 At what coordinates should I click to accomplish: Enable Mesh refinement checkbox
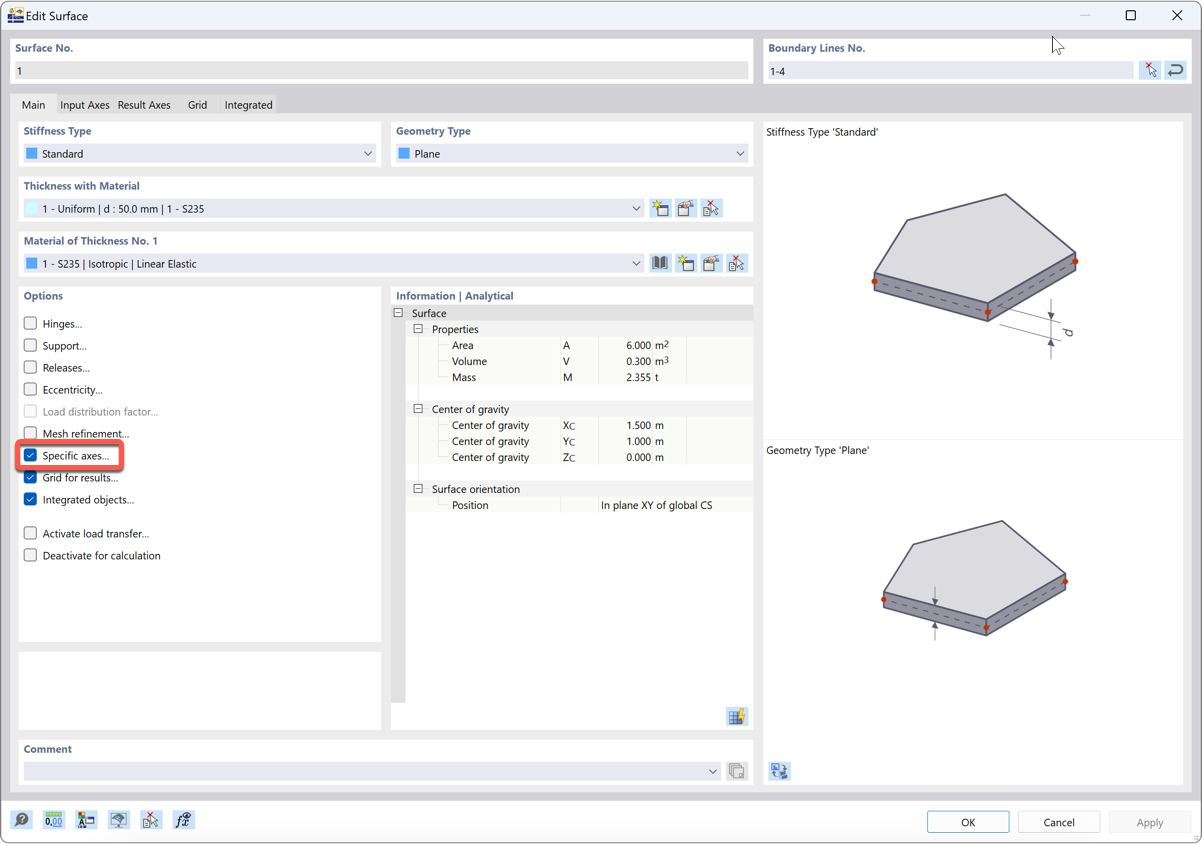point(30,433)
